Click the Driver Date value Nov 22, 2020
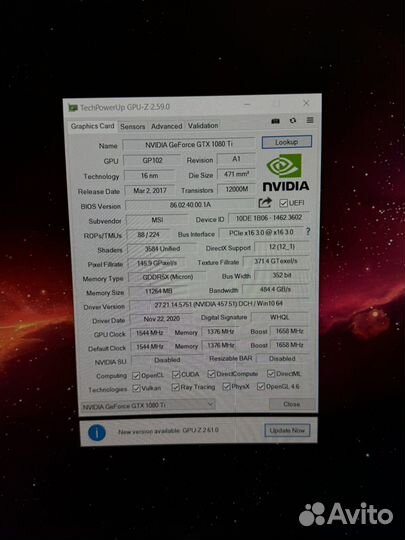 pos(162,319)
